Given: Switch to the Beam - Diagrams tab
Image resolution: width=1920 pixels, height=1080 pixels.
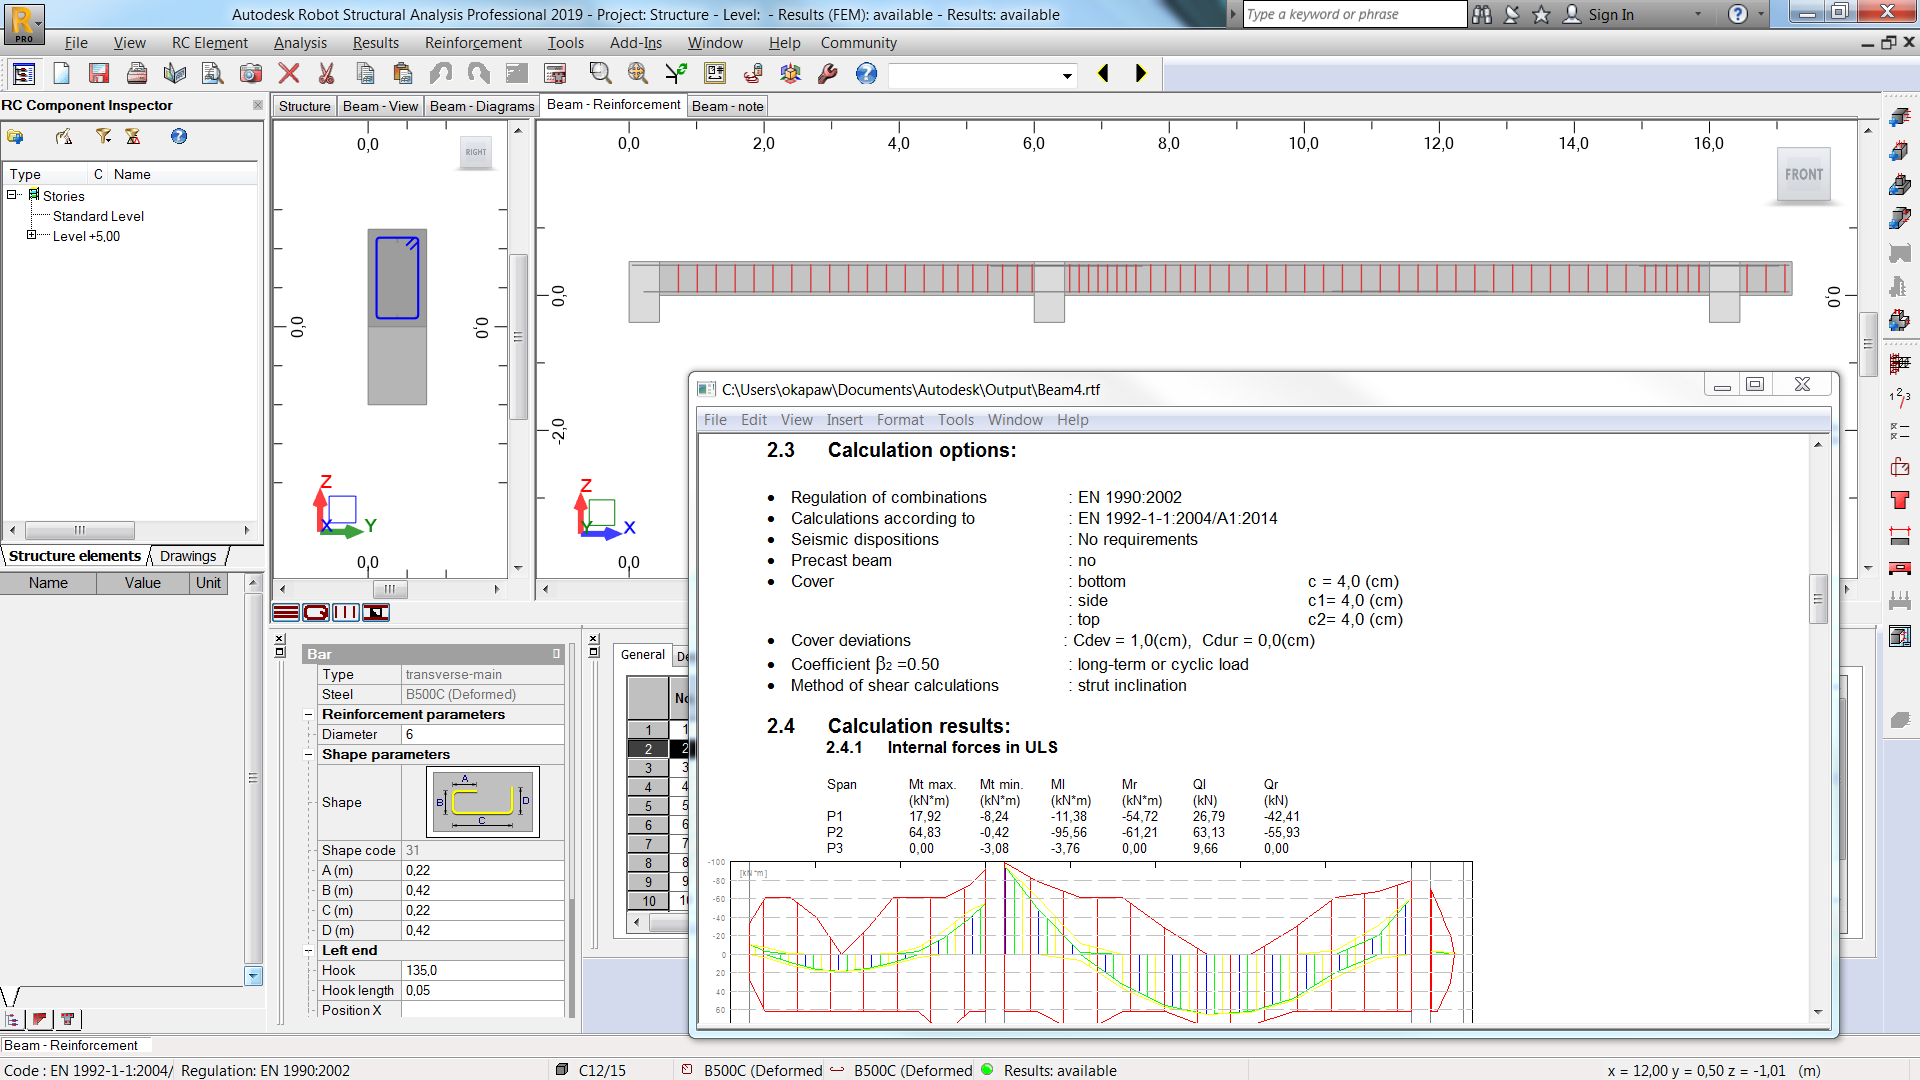Looking at the screenshot, I should click(x=481, y=106).
